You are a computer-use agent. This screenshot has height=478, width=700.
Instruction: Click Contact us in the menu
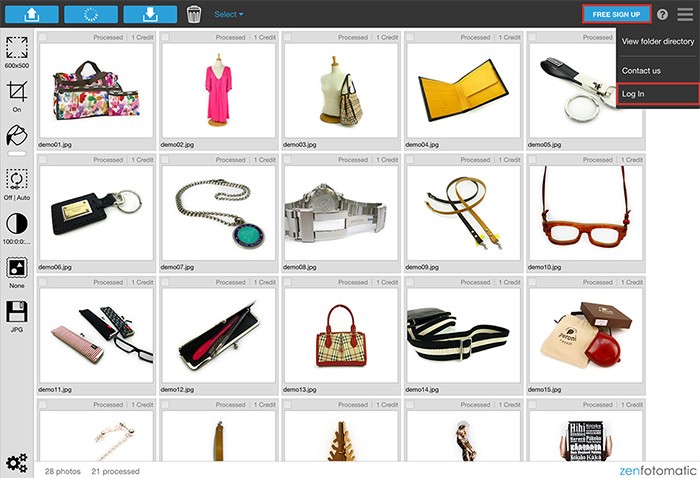641,71
